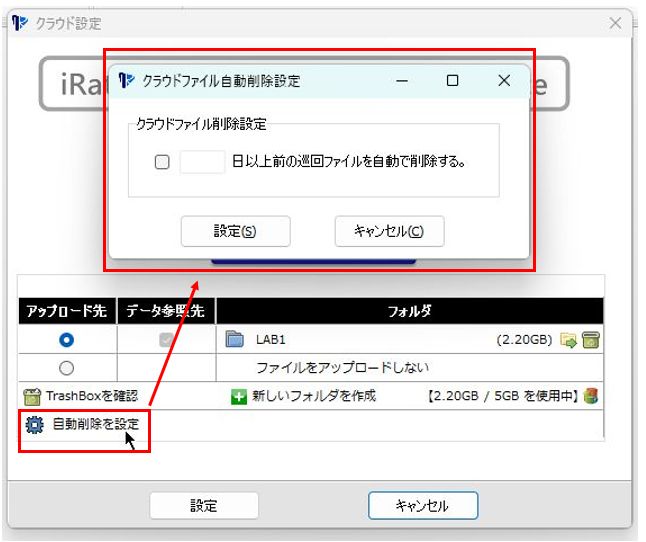Click 設定 button at bottom of cloud settings

click(204, 506)
